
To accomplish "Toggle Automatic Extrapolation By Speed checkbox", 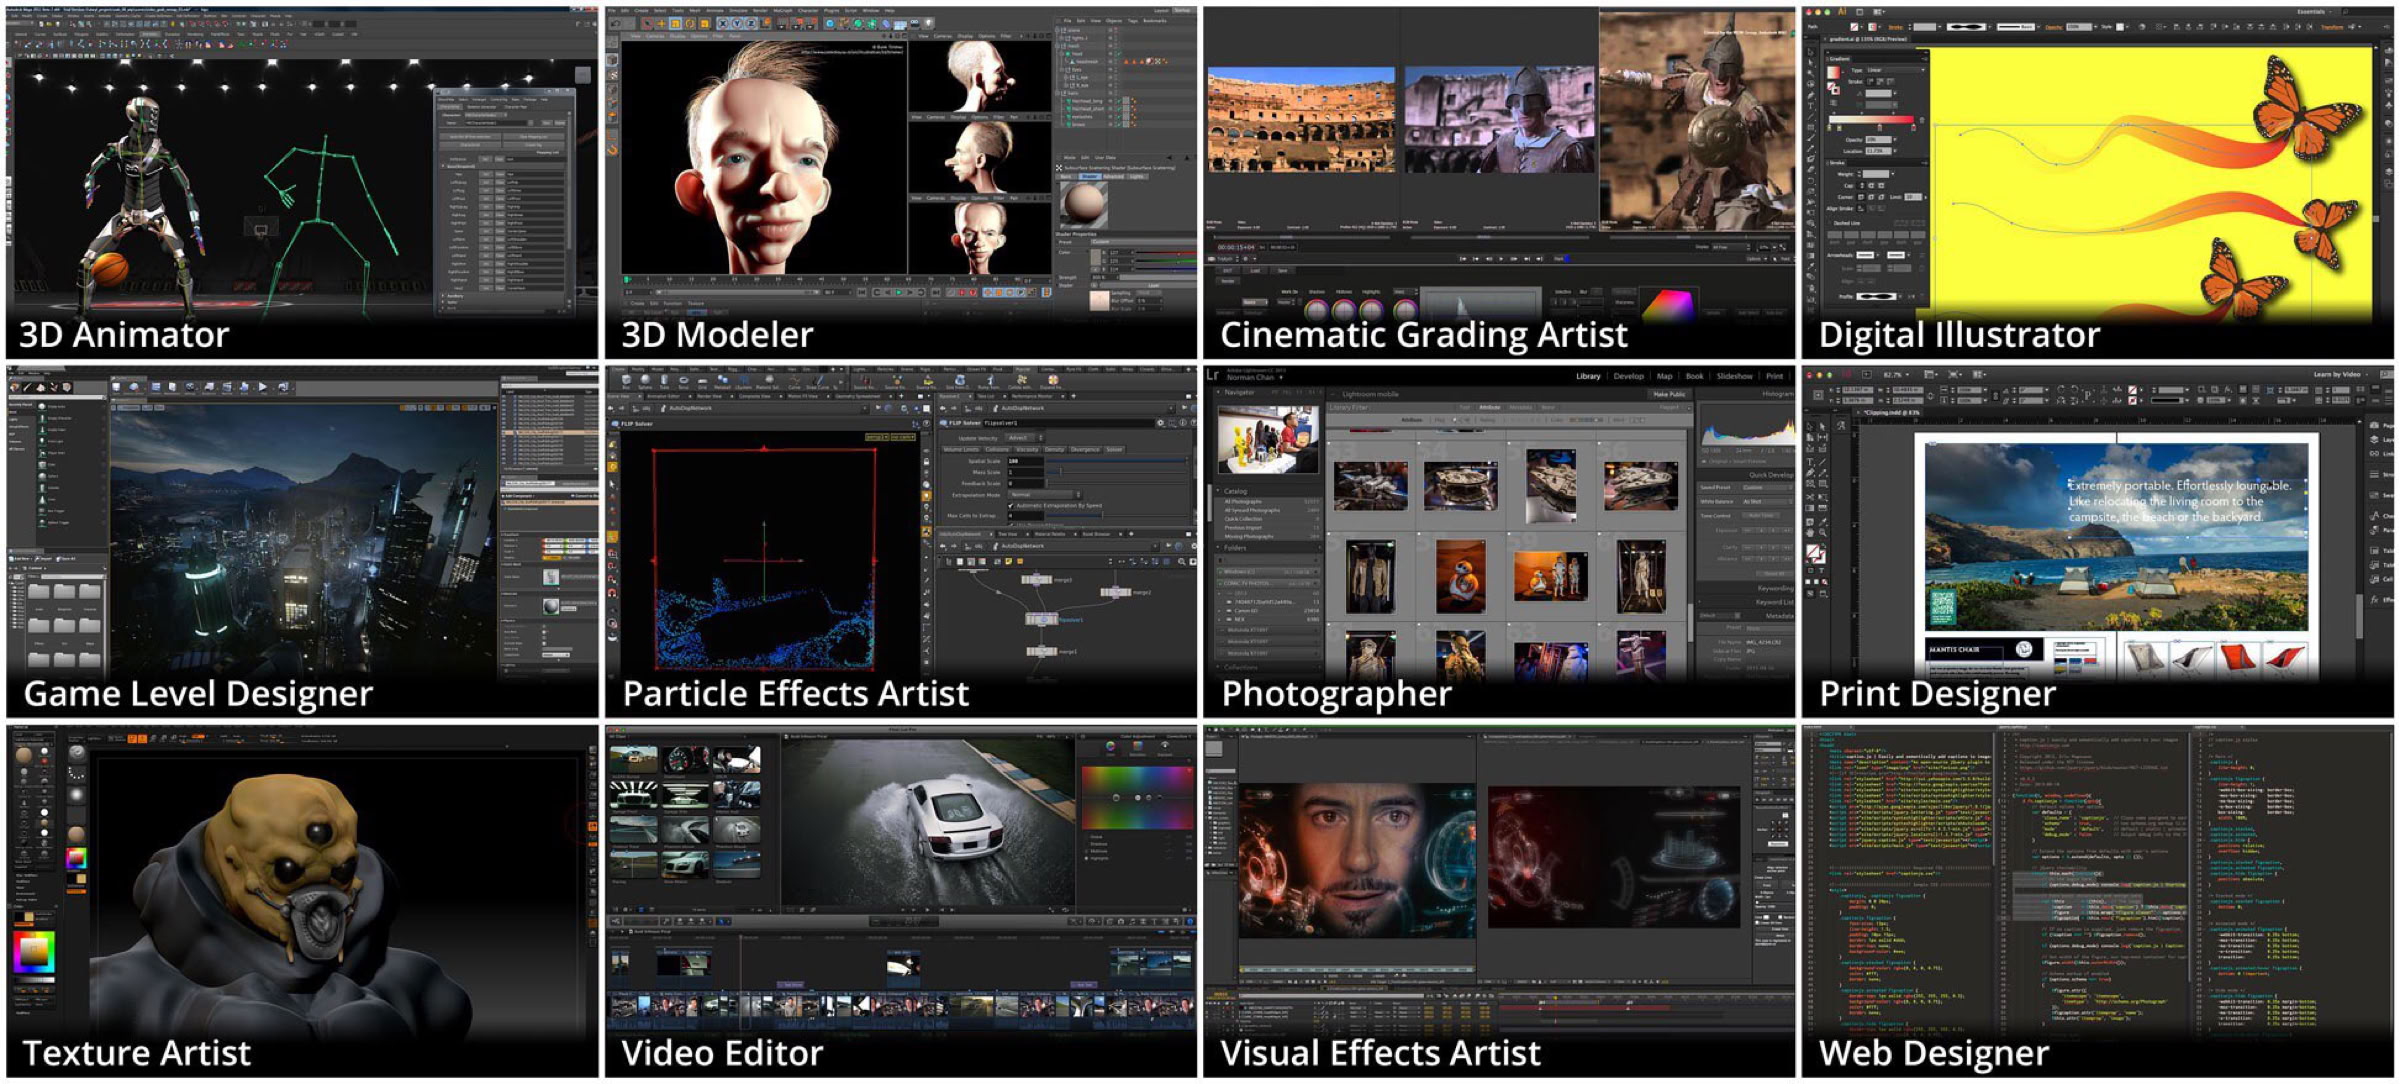I will [1011, 506].
